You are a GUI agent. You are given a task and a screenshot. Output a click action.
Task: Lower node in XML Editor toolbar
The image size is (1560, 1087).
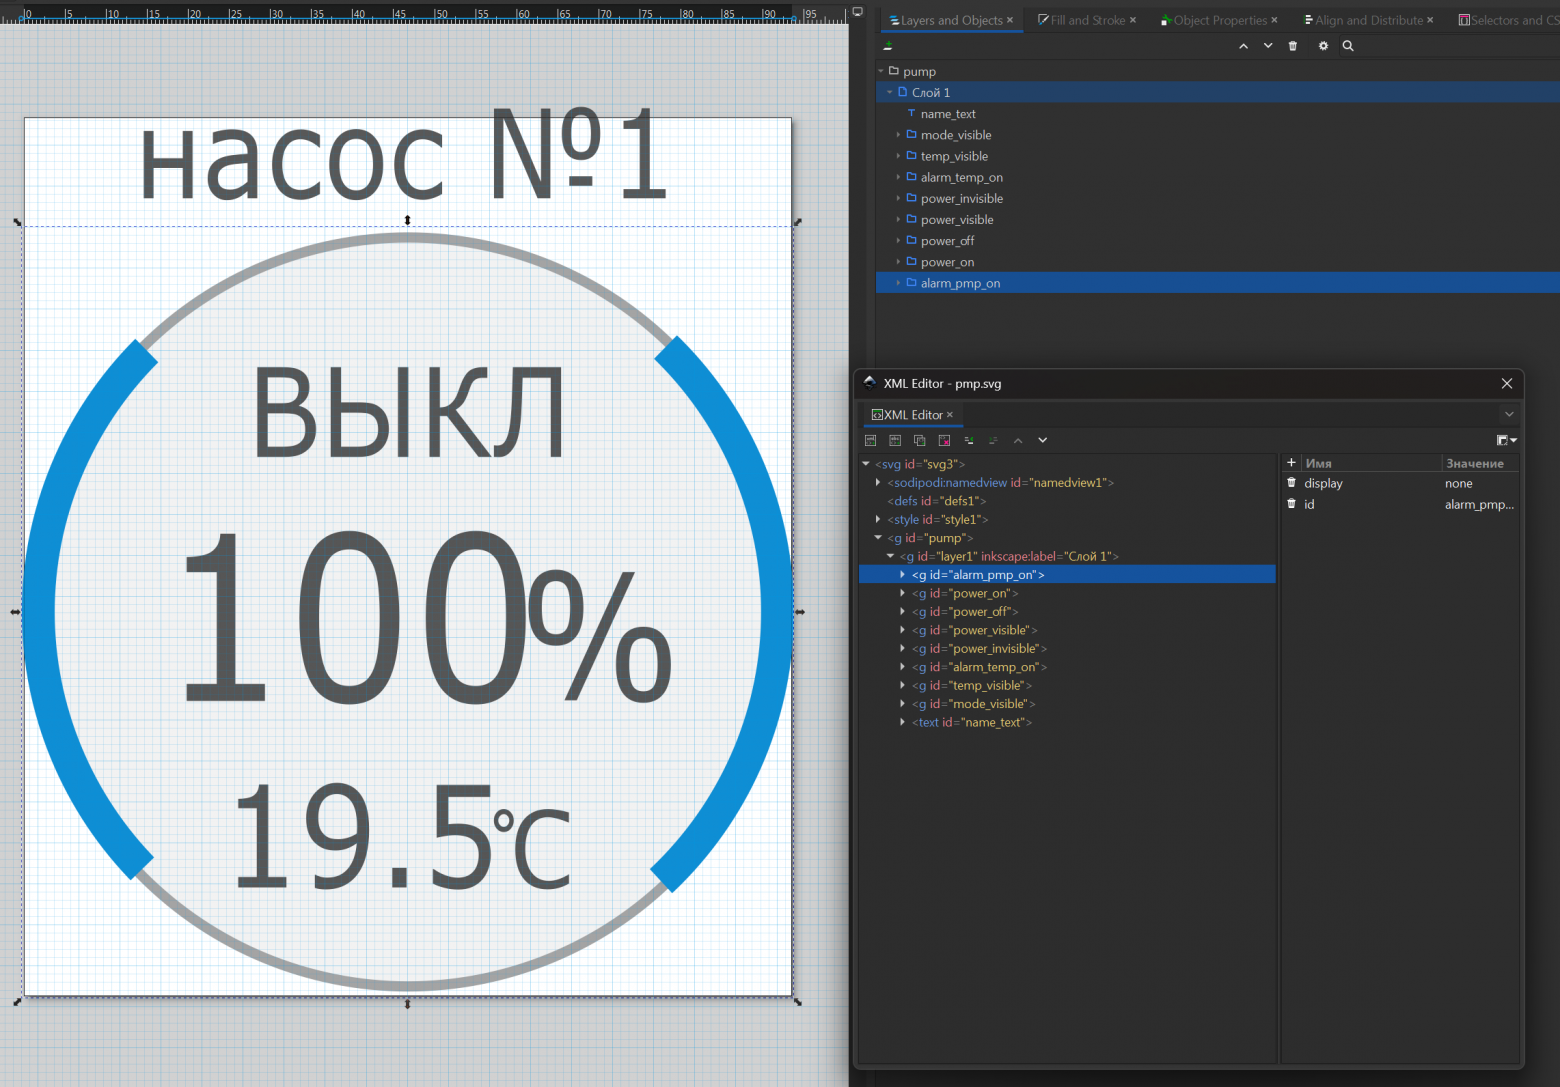click(x=1042, y=440)
